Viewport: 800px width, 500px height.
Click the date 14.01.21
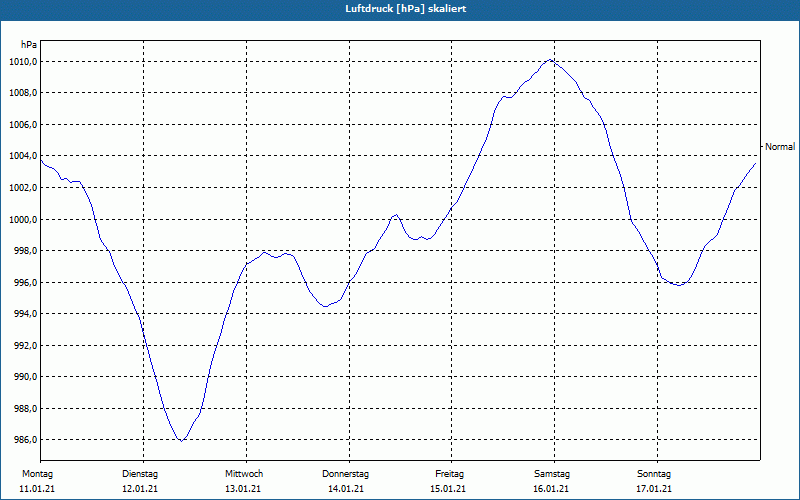point(346,489)
